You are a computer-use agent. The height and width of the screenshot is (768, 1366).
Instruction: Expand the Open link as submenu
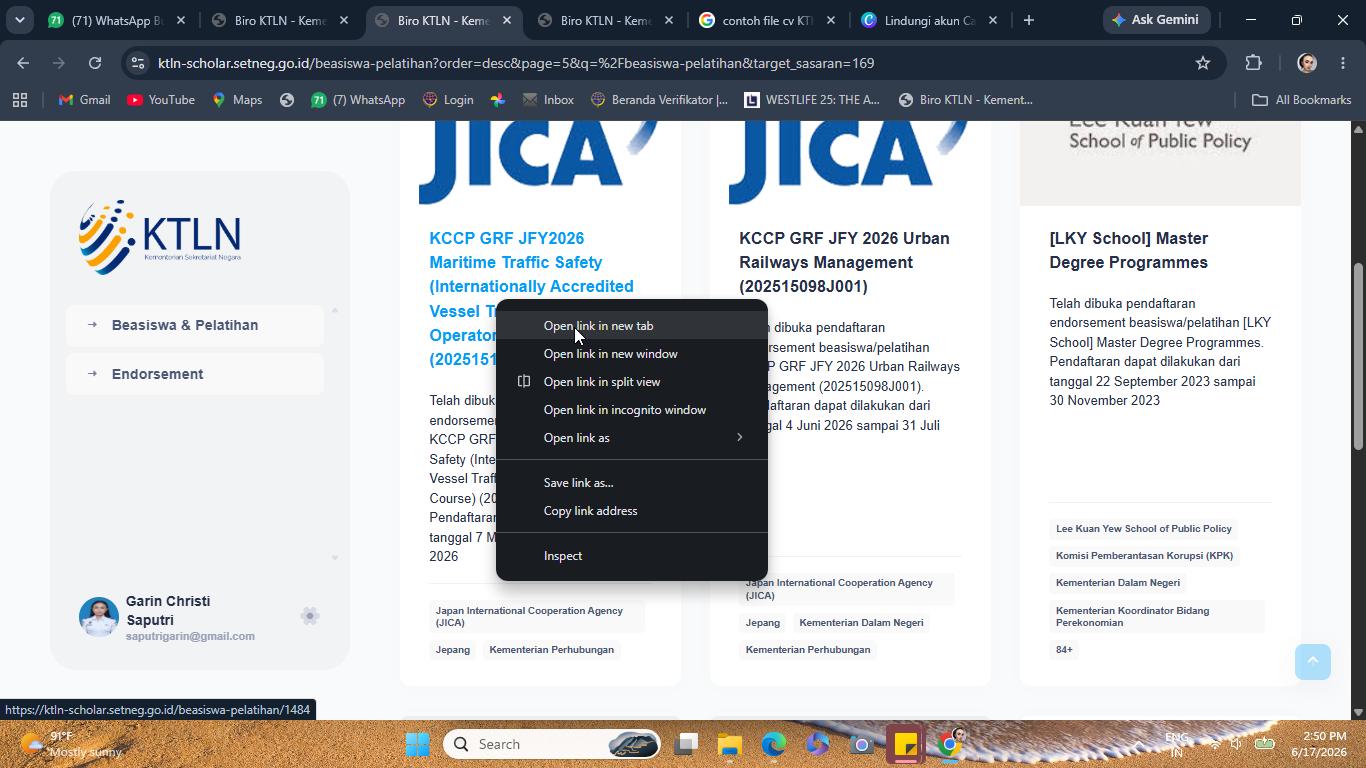[632, 438]
